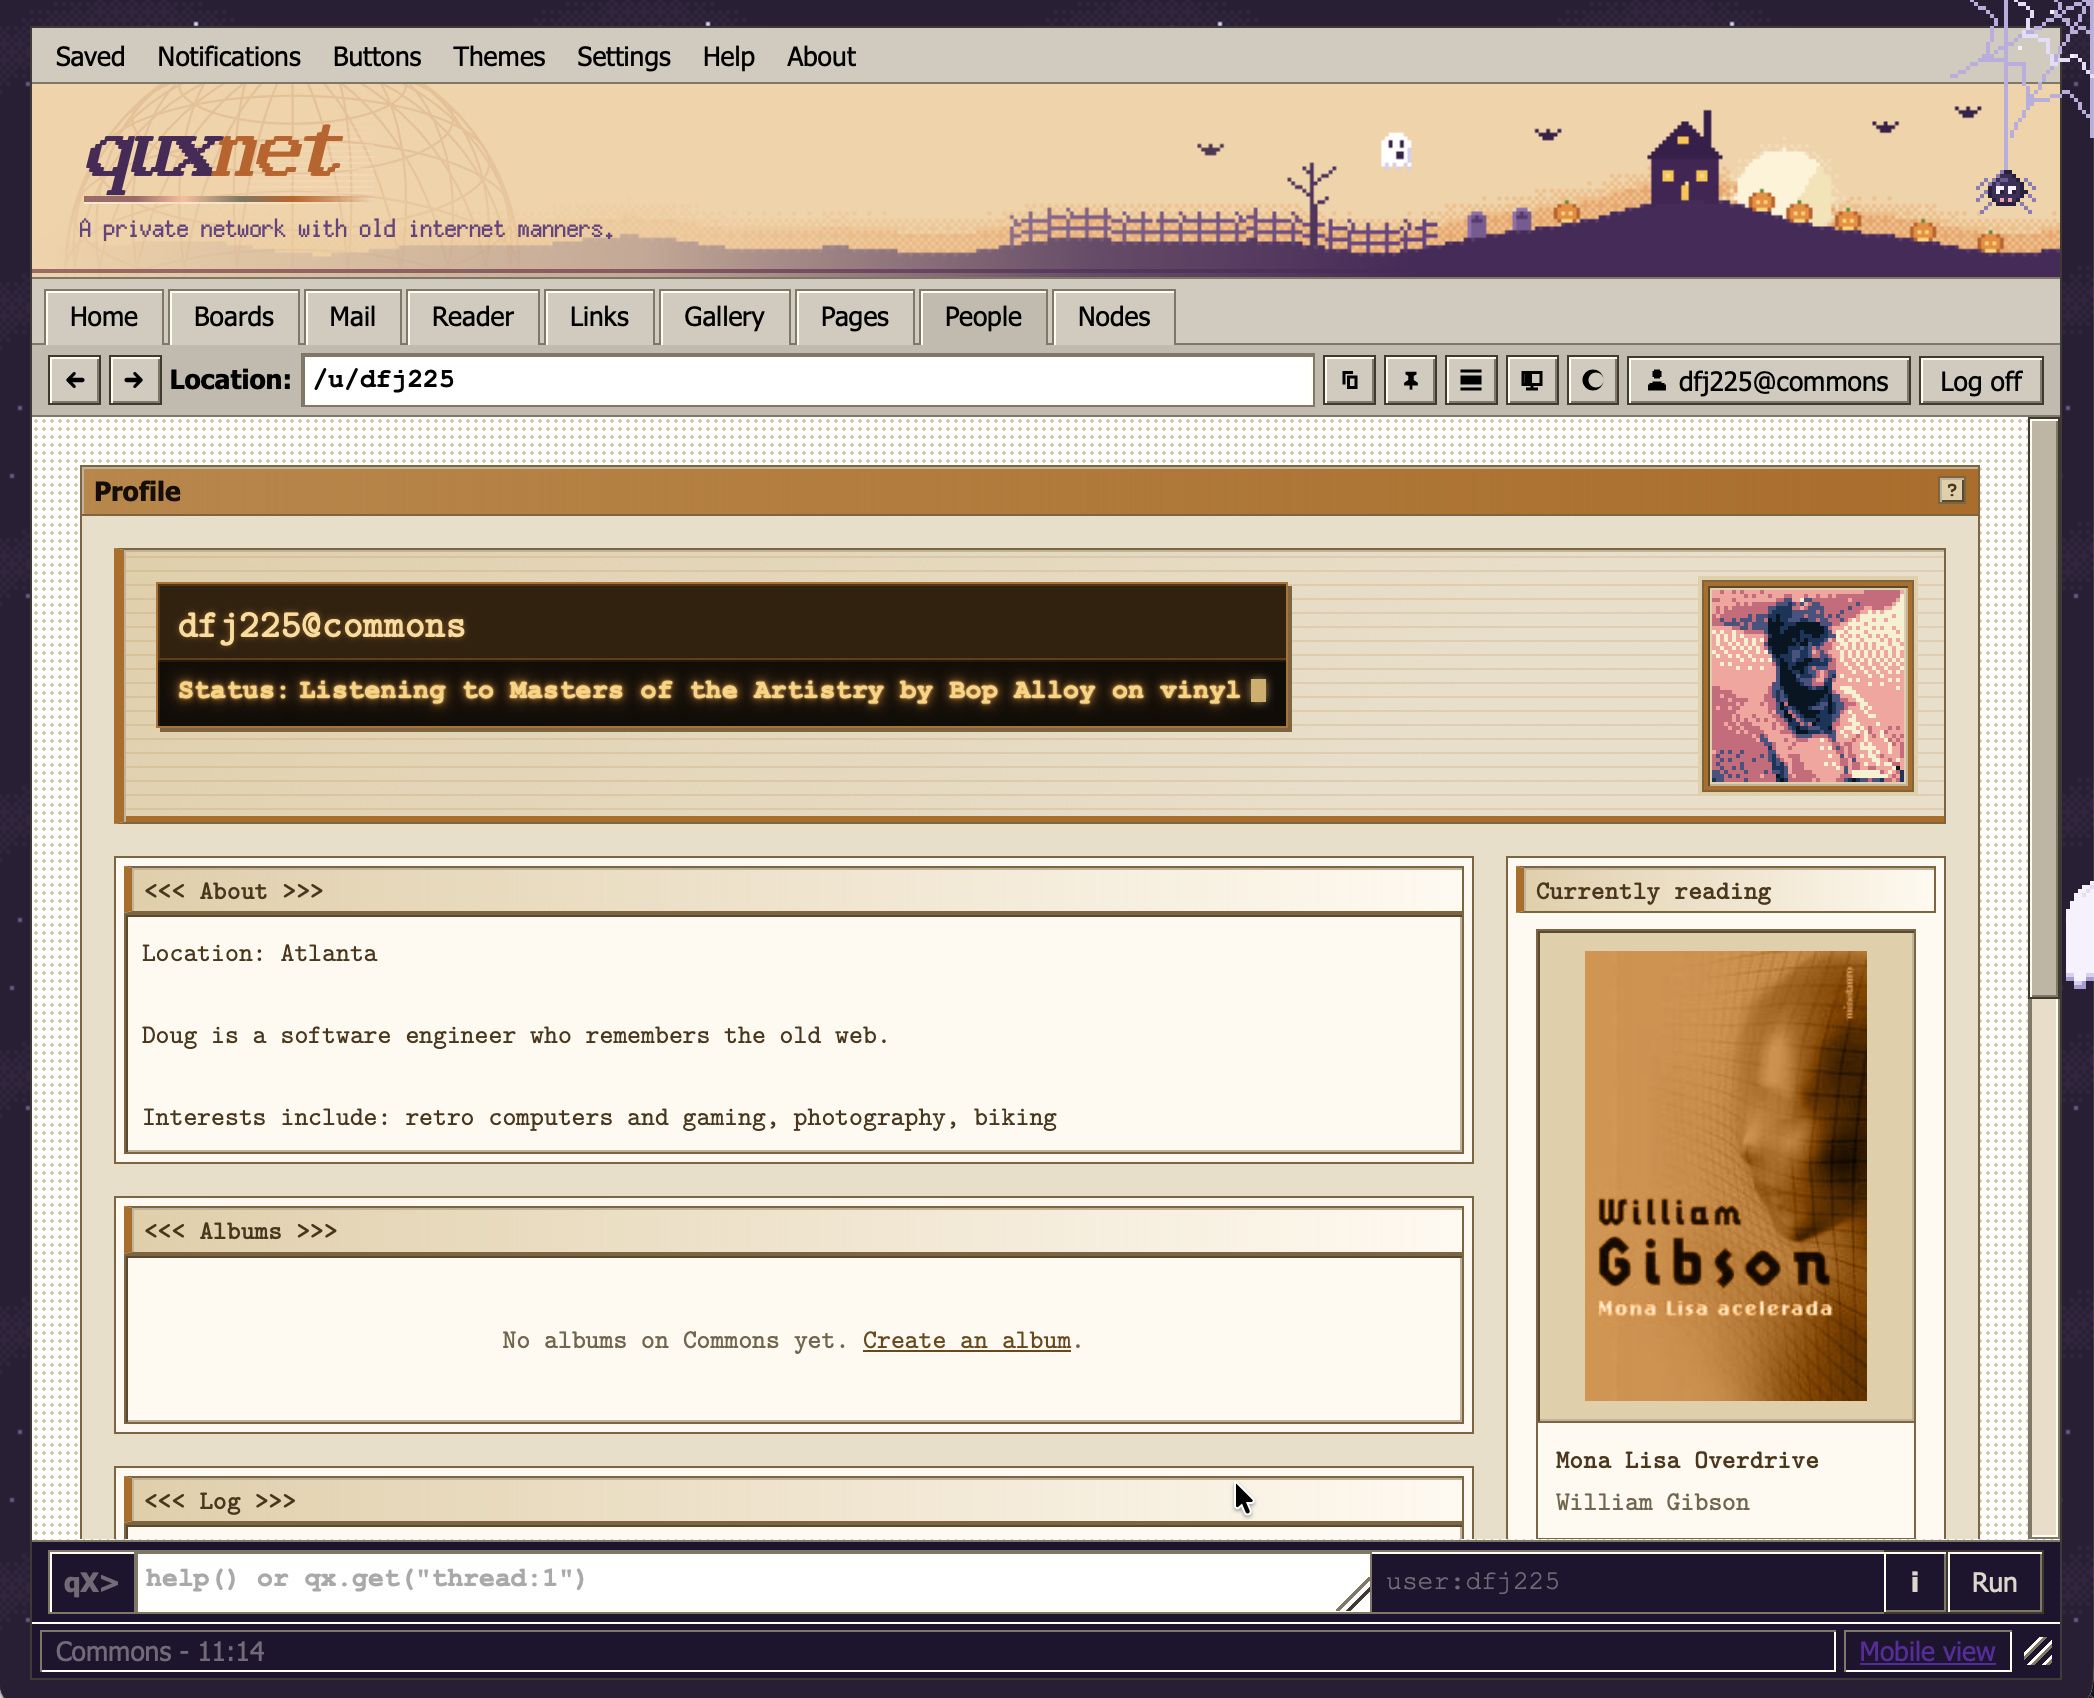Open the Mobile view link

(x=1927, y=1651)
